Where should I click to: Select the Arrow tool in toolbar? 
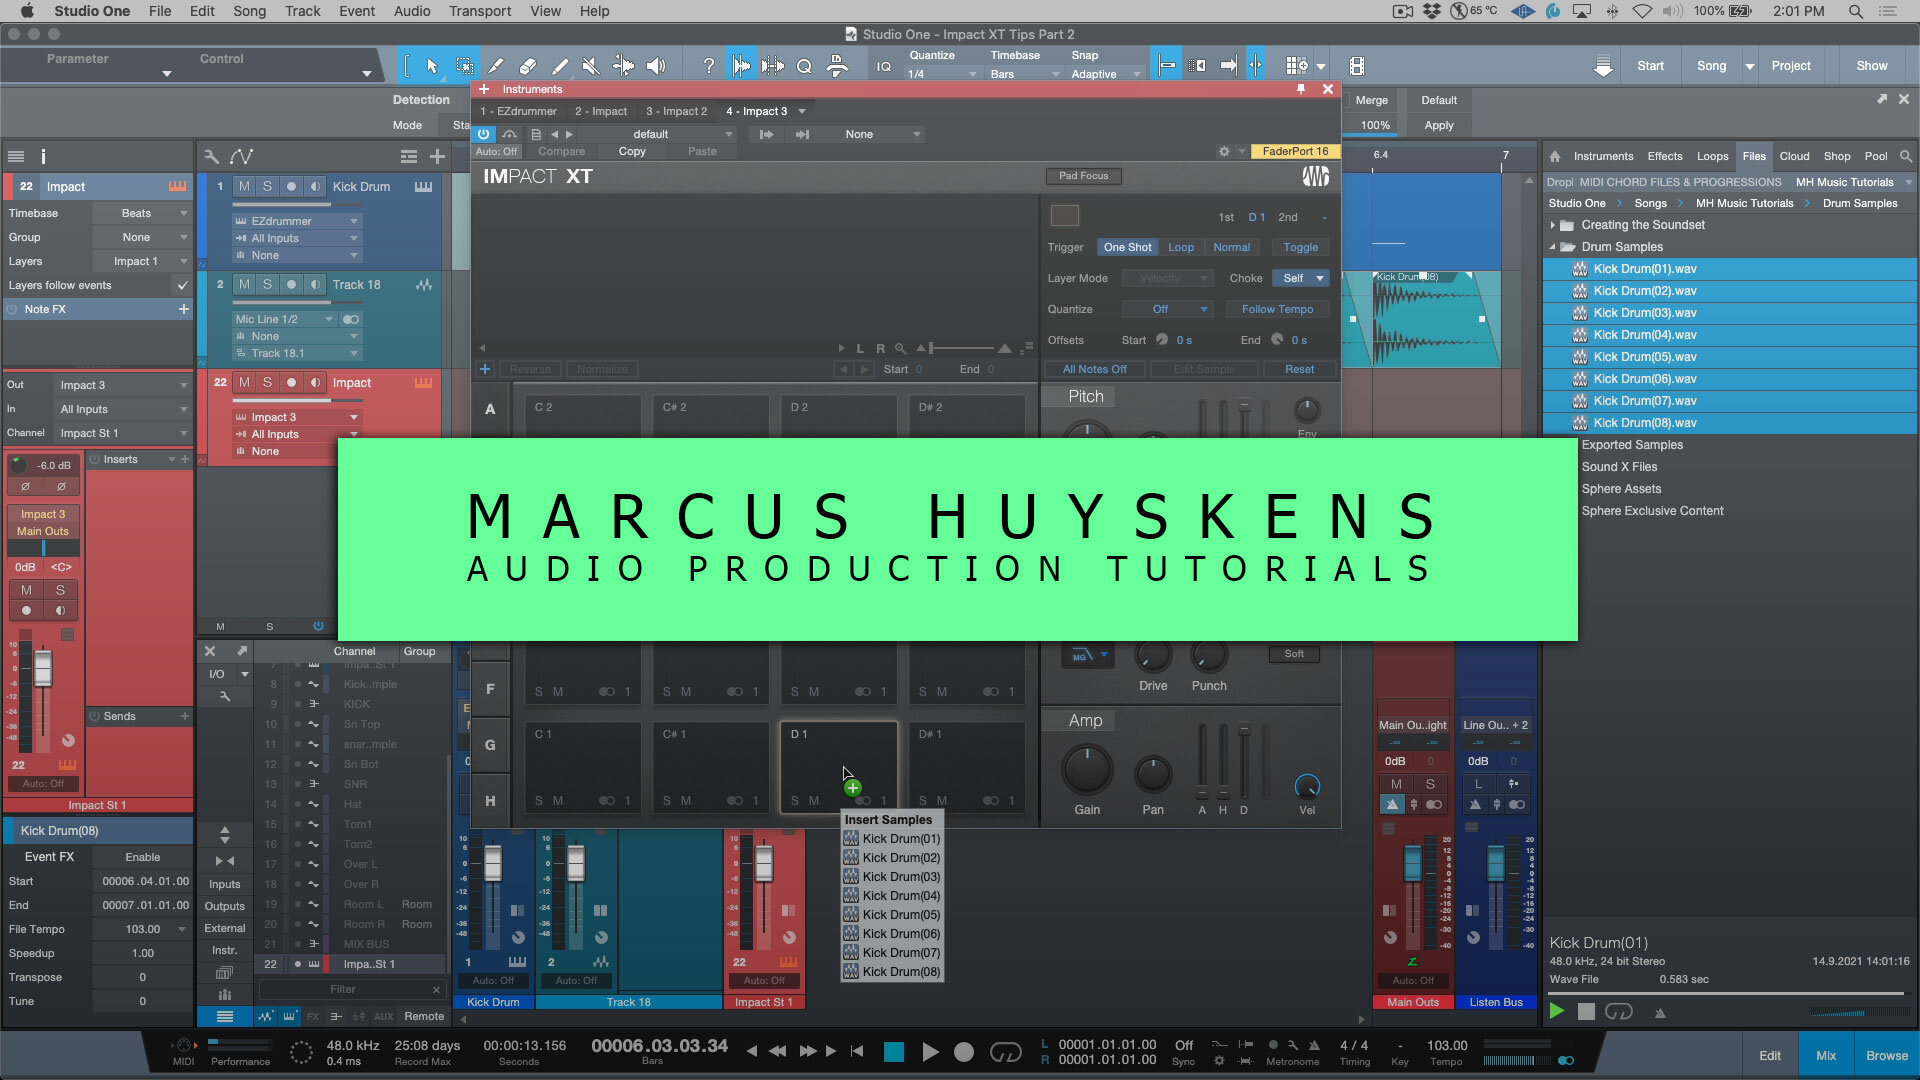point(432,66)
